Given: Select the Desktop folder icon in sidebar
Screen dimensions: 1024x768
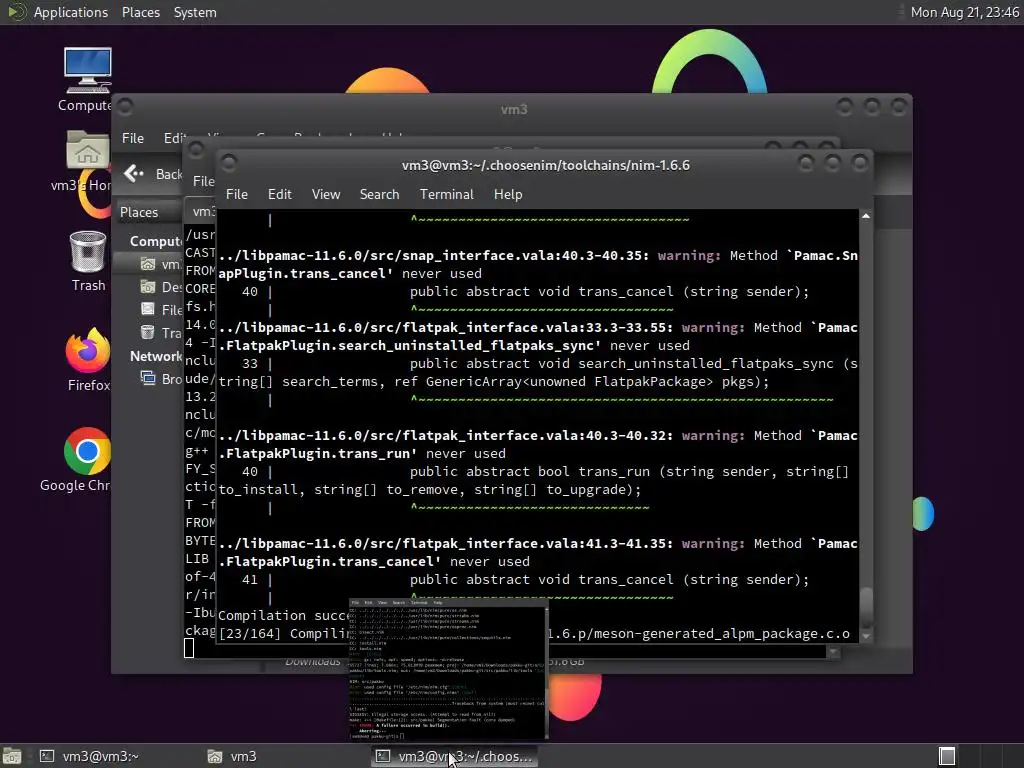Looking at the screenshot, I should [x=148, y=287].
